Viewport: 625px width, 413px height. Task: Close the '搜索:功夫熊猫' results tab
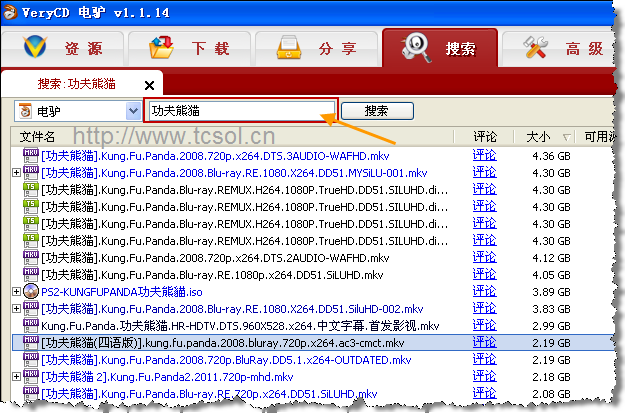tap(149, 85)
